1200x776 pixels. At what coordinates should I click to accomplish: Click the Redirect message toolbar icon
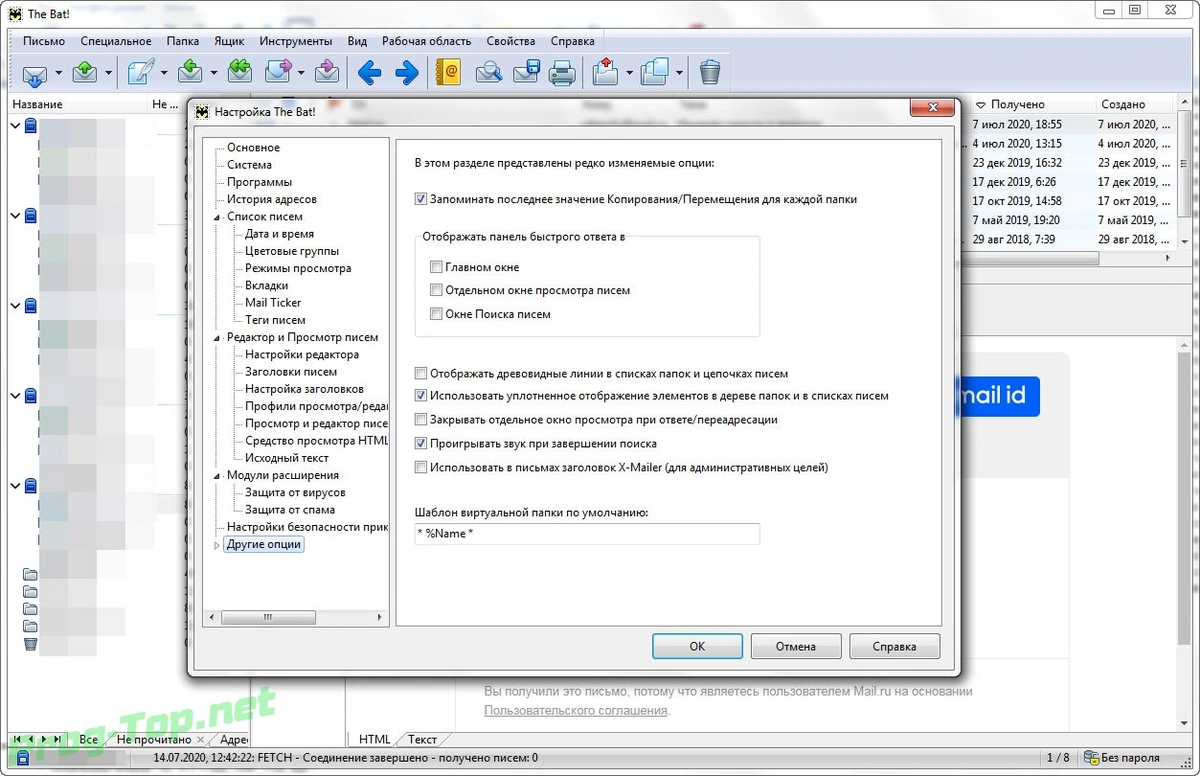click(326, 73)
